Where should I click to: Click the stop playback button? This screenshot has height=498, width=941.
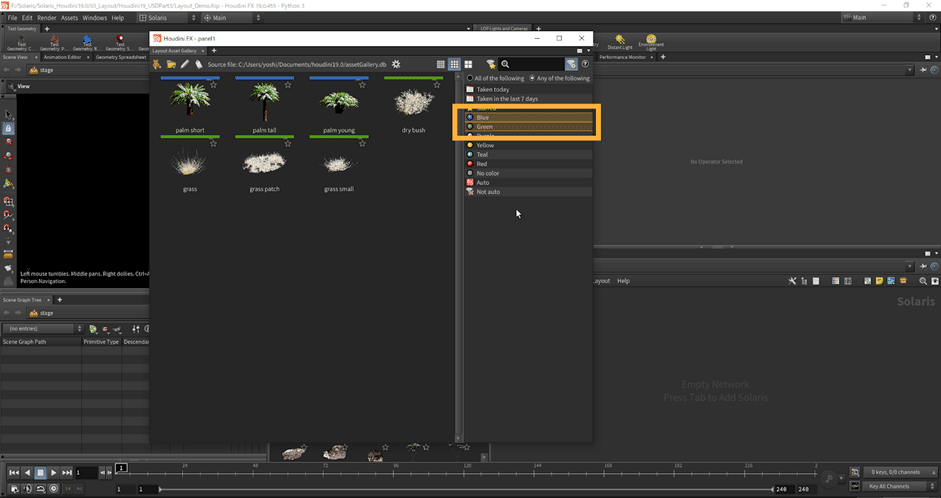pos(40,473)
